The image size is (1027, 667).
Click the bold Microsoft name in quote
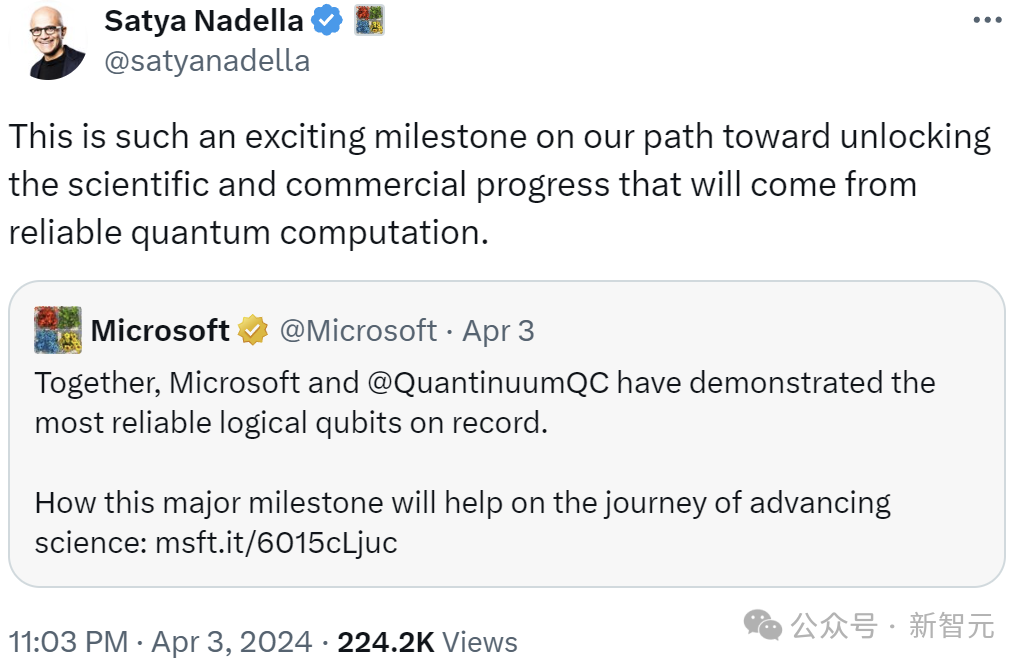pos(160,331)
